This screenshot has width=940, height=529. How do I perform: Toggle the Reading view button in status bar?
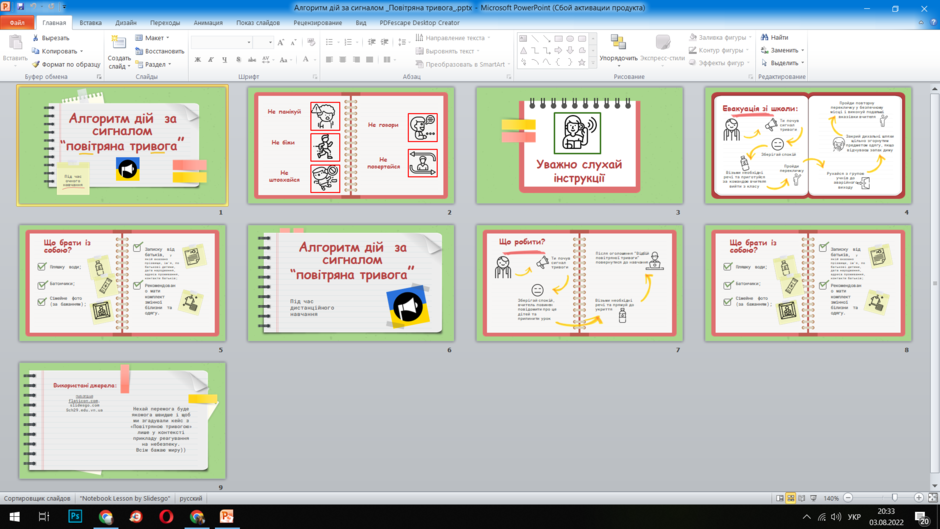pos(802,498)
